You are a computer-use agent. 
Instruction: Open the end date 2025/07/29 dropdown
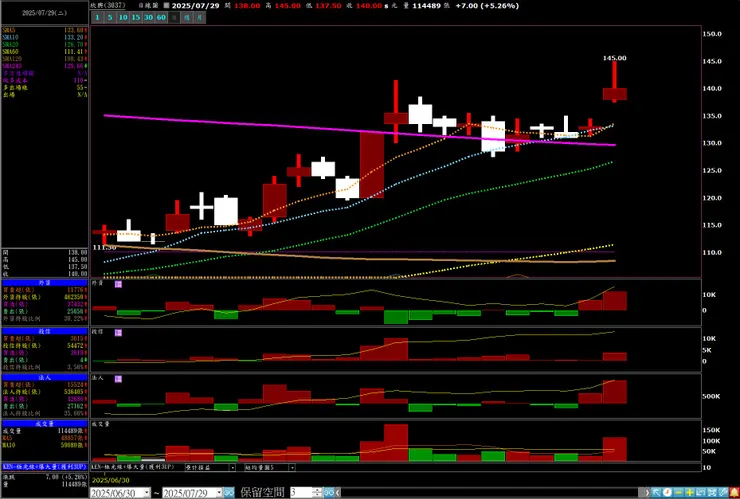219,492
